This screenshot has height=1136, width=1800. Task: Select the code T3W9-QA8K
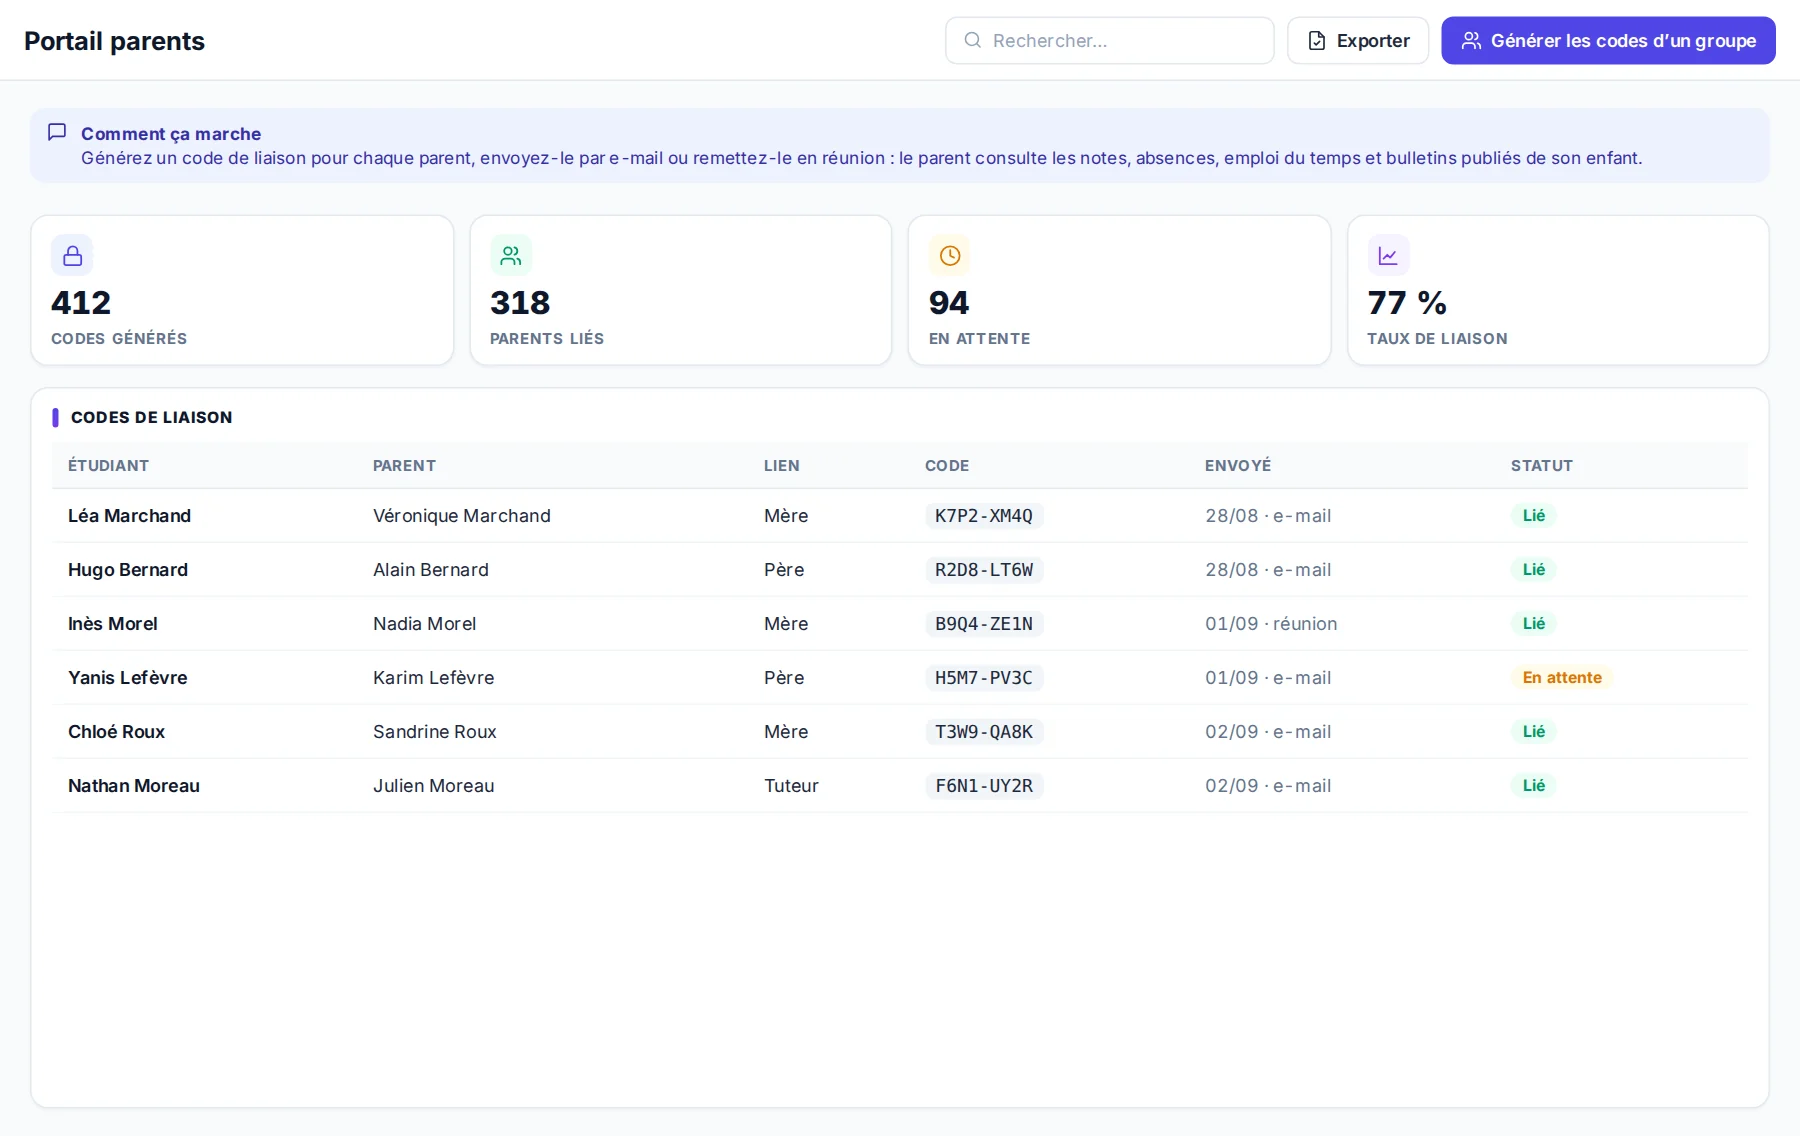(x=984, y=732)
